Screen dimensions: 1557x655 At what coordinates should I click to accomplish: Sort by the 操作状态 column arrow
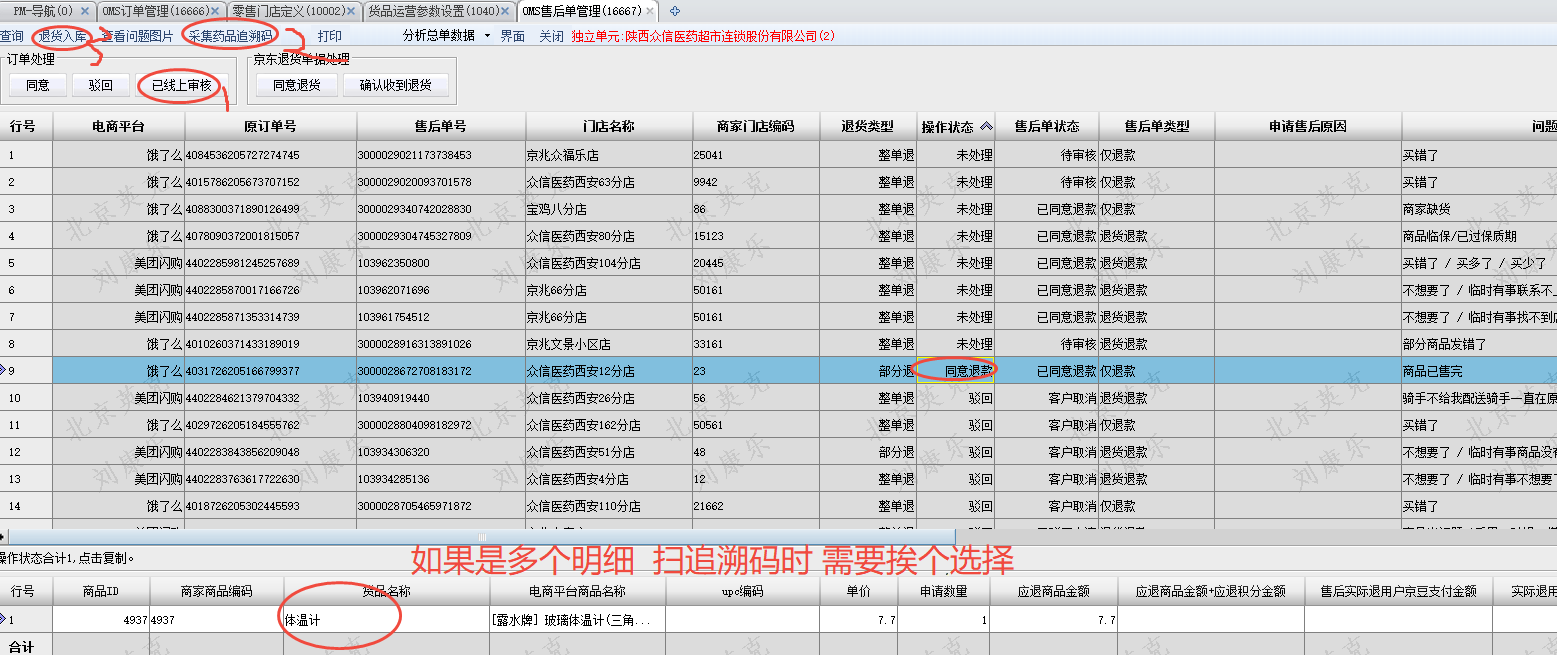pyautogui.click(x=986, y=127)
